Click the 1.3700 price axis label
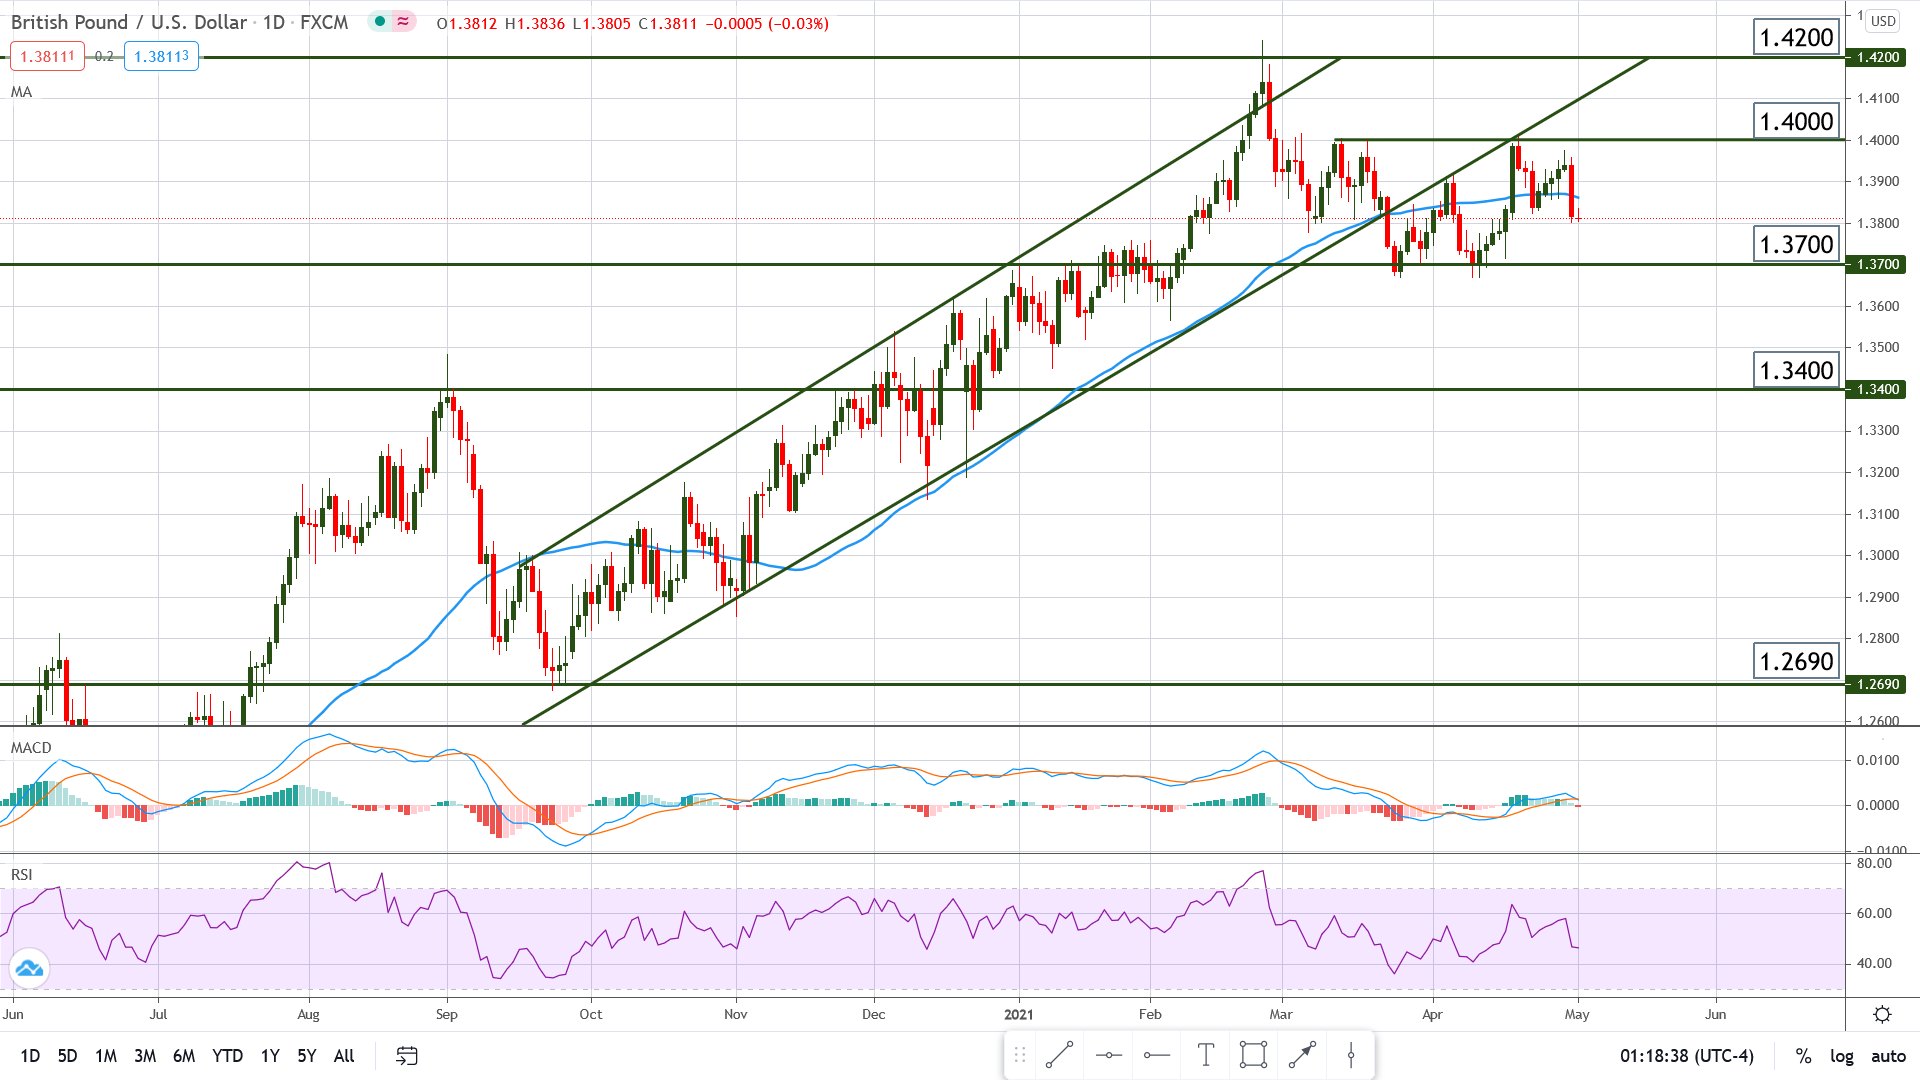Viewport: 1920px width, 1080px height. coord(1876,264)
